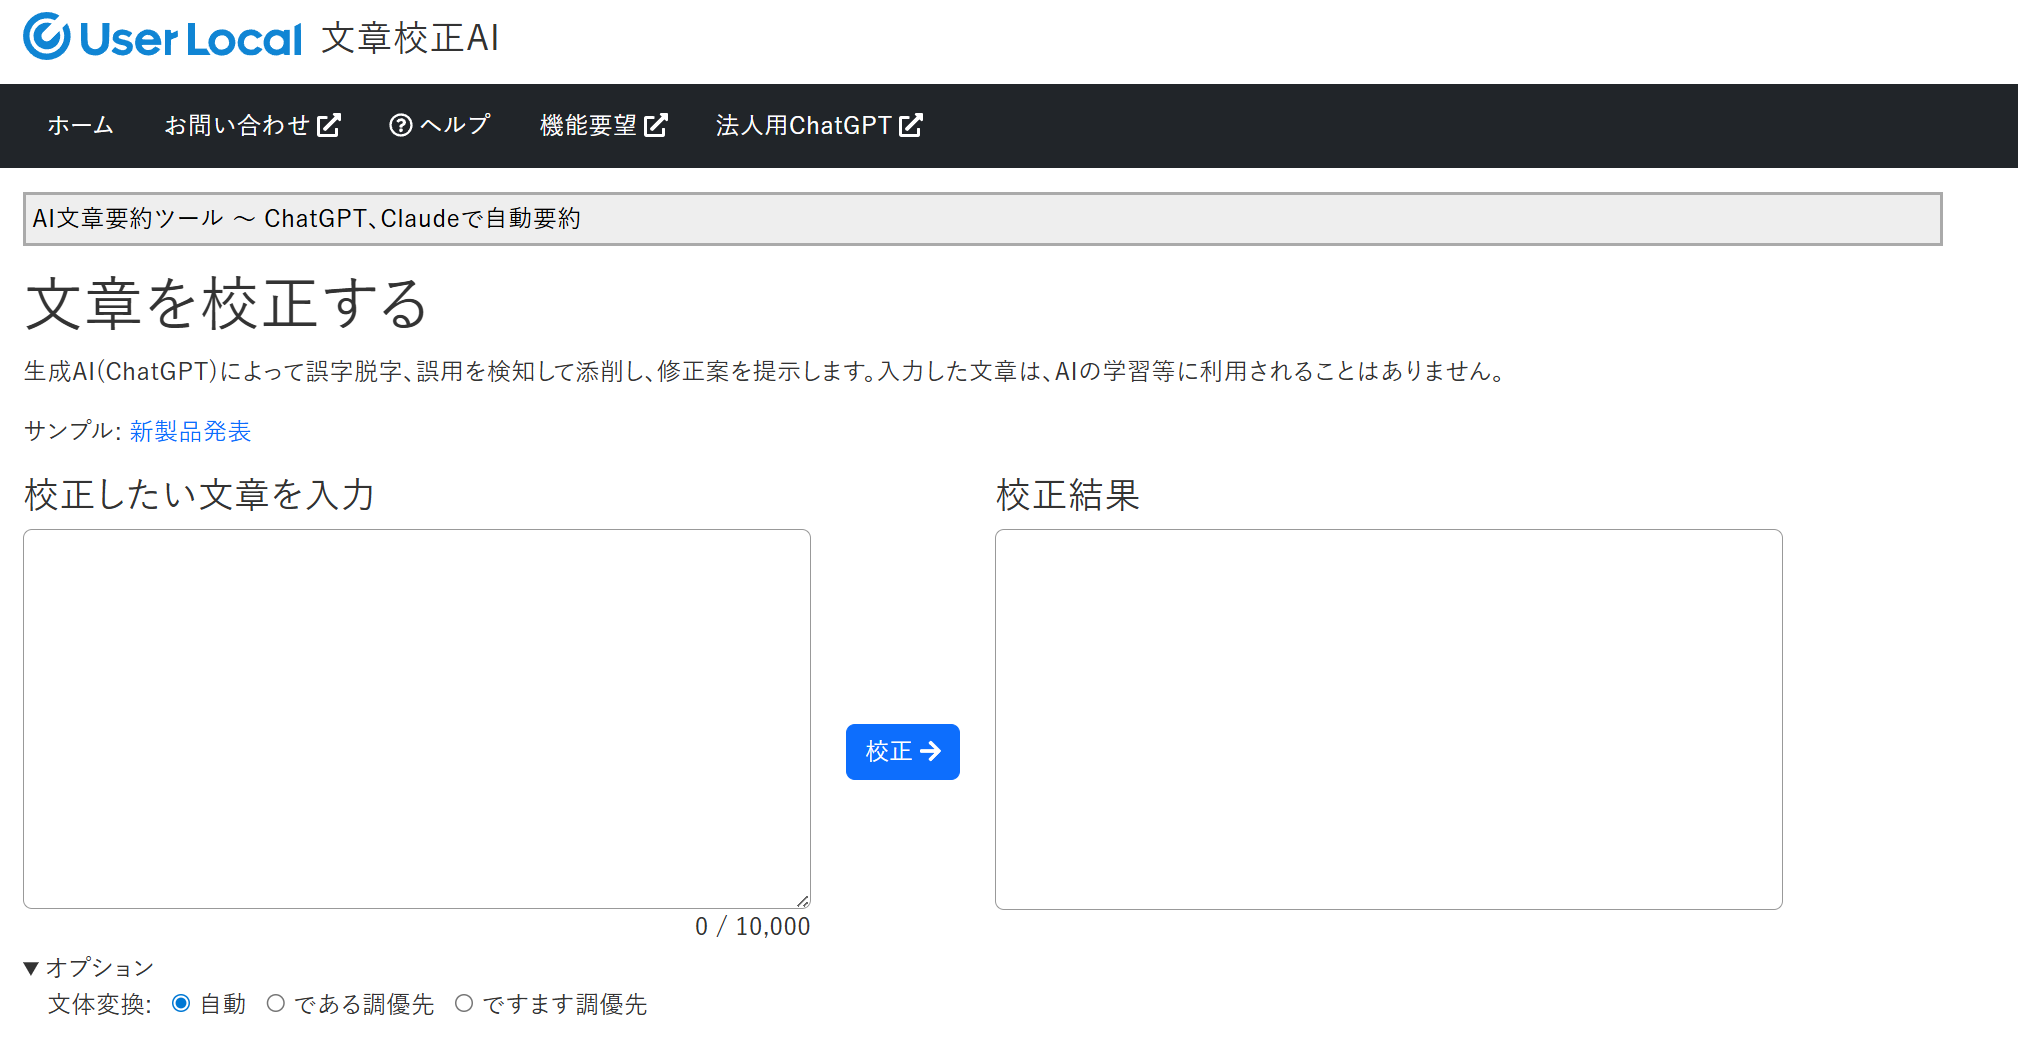Image resolution: width=2018 pixels, height=1049 pixels.
Task: Select the 自動 style conversion option
Action: pyautogui.click(x=181, y=1004)
